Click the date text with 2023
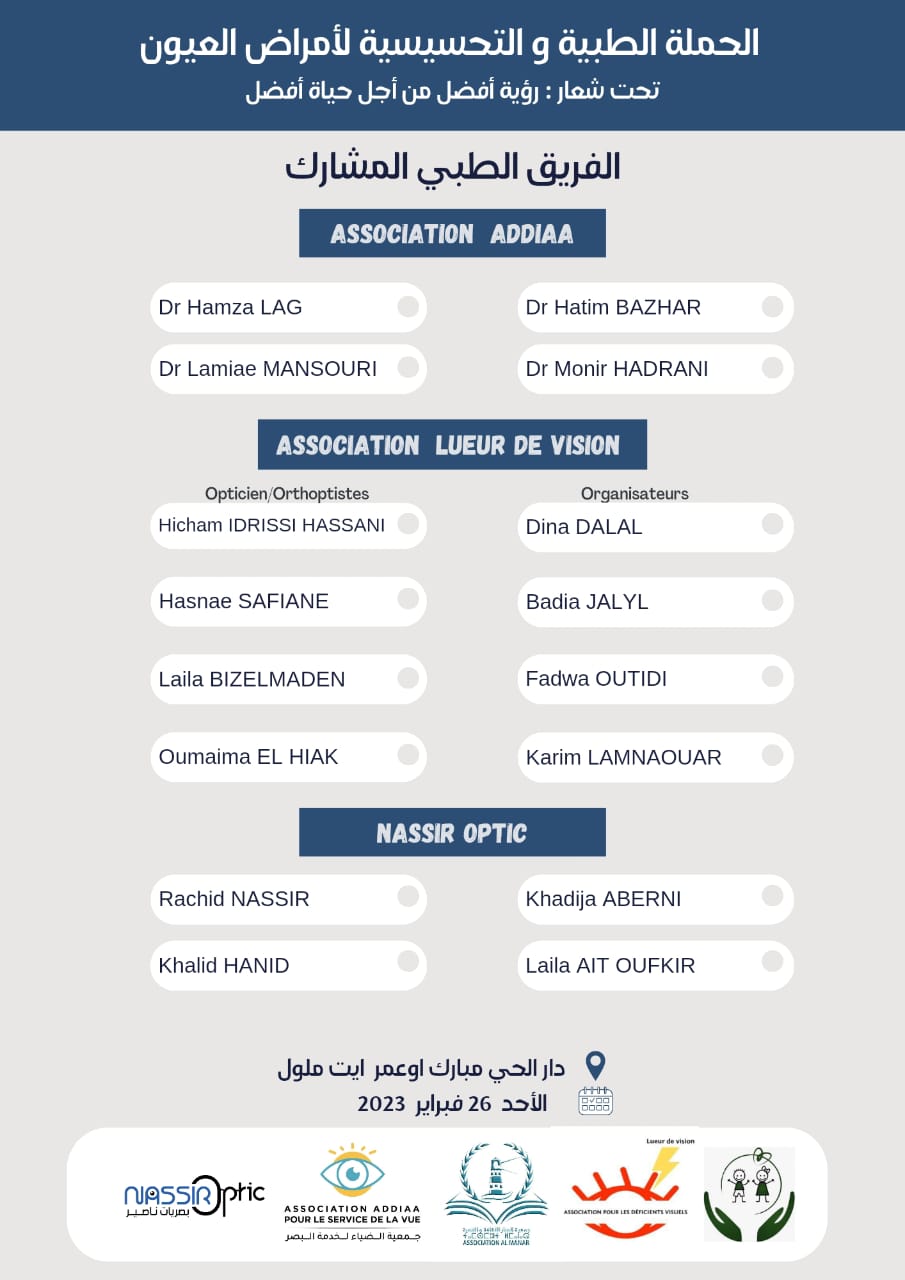Viewport: 905px width, 1280px height. [x=452, y=1103]
